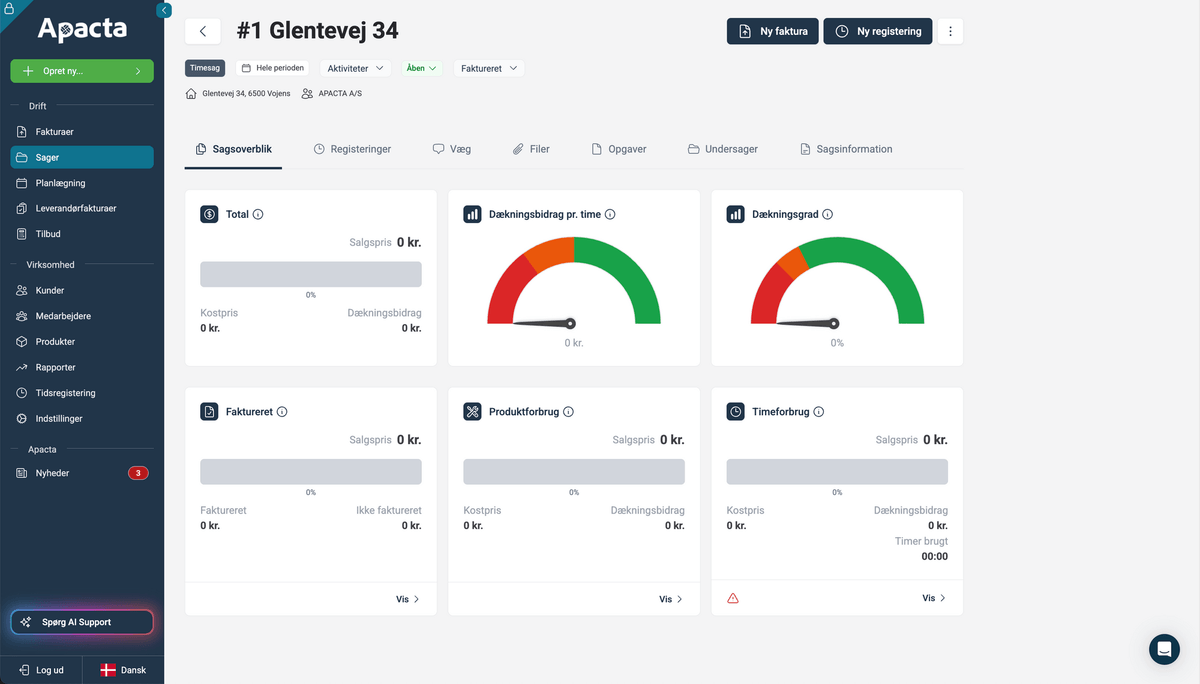Click the Total progress bar

pyautogui.click(x=311, y=274)
